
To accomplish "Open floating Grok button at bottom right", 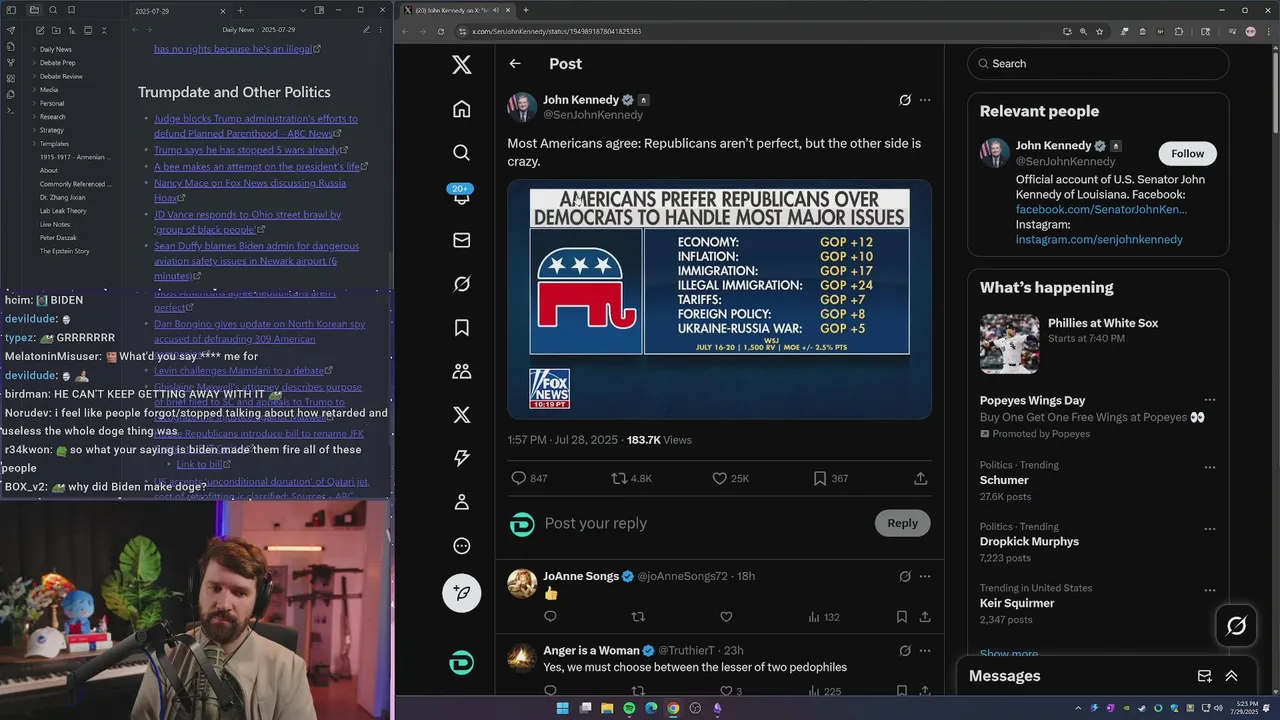I will 1237,626.
